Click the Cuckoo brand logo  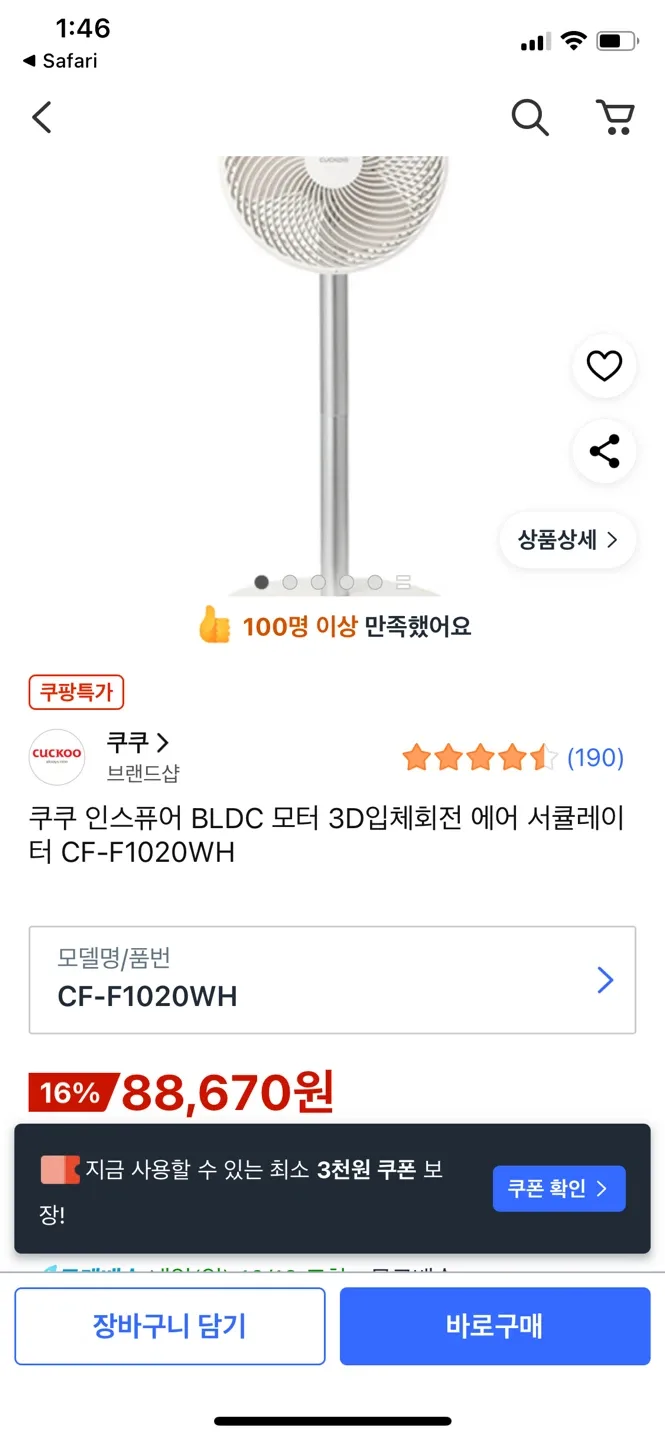57,757
